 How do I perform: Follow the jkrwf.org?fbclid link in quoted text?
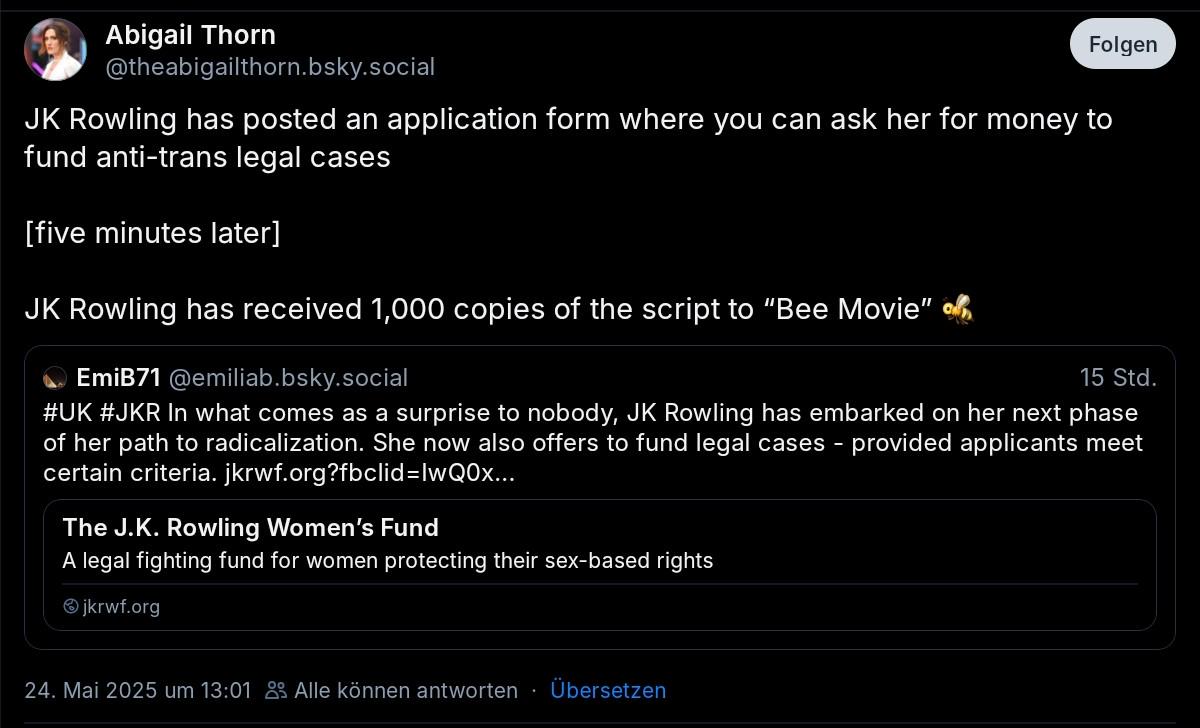(x=366, y=473)
